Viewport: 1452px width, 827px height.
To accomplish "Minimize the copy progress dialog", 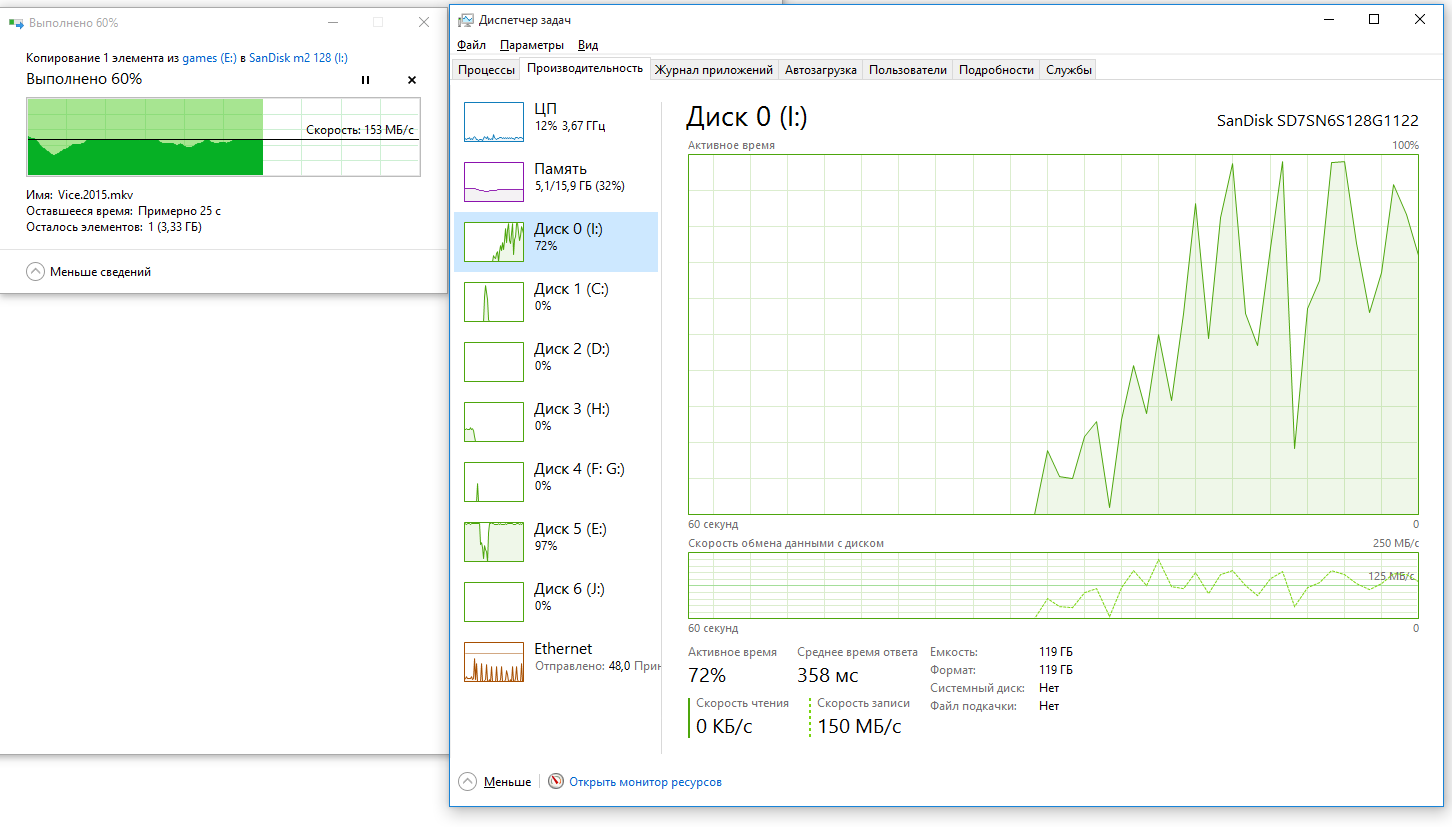I will 333,21.
